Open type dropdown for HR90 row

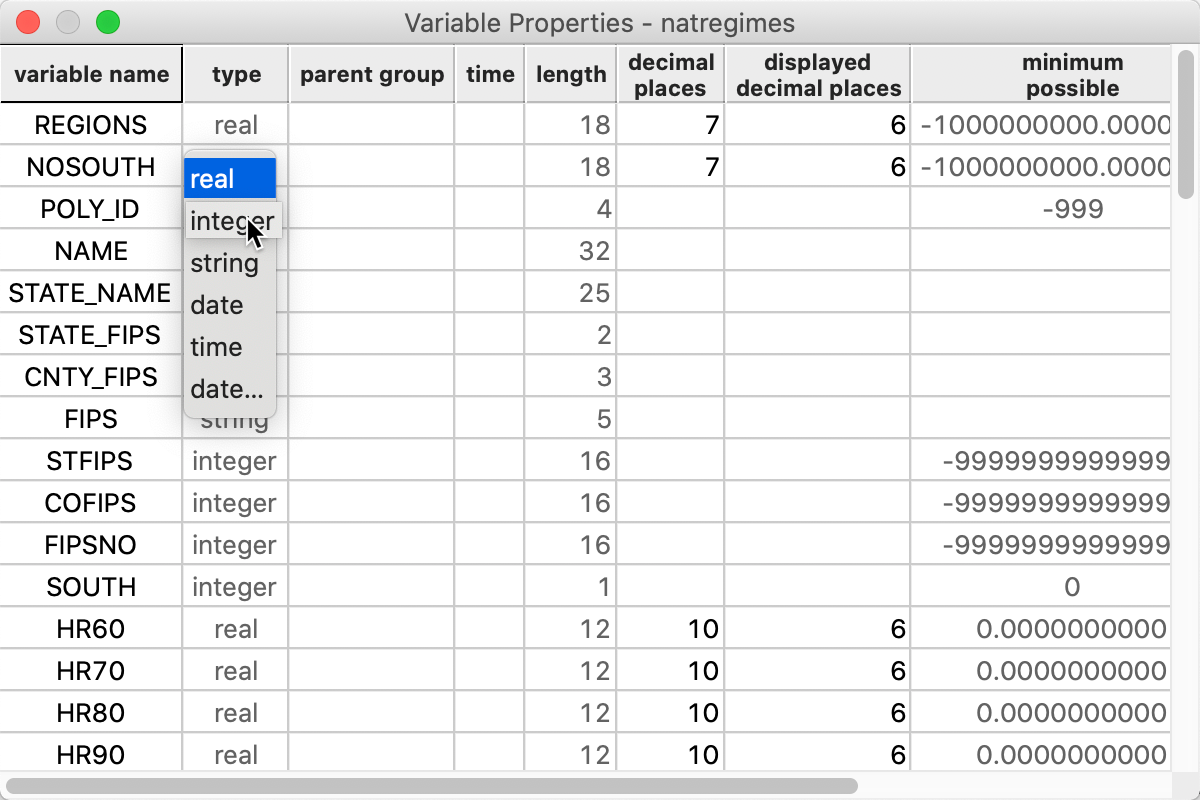coord(236,755)
